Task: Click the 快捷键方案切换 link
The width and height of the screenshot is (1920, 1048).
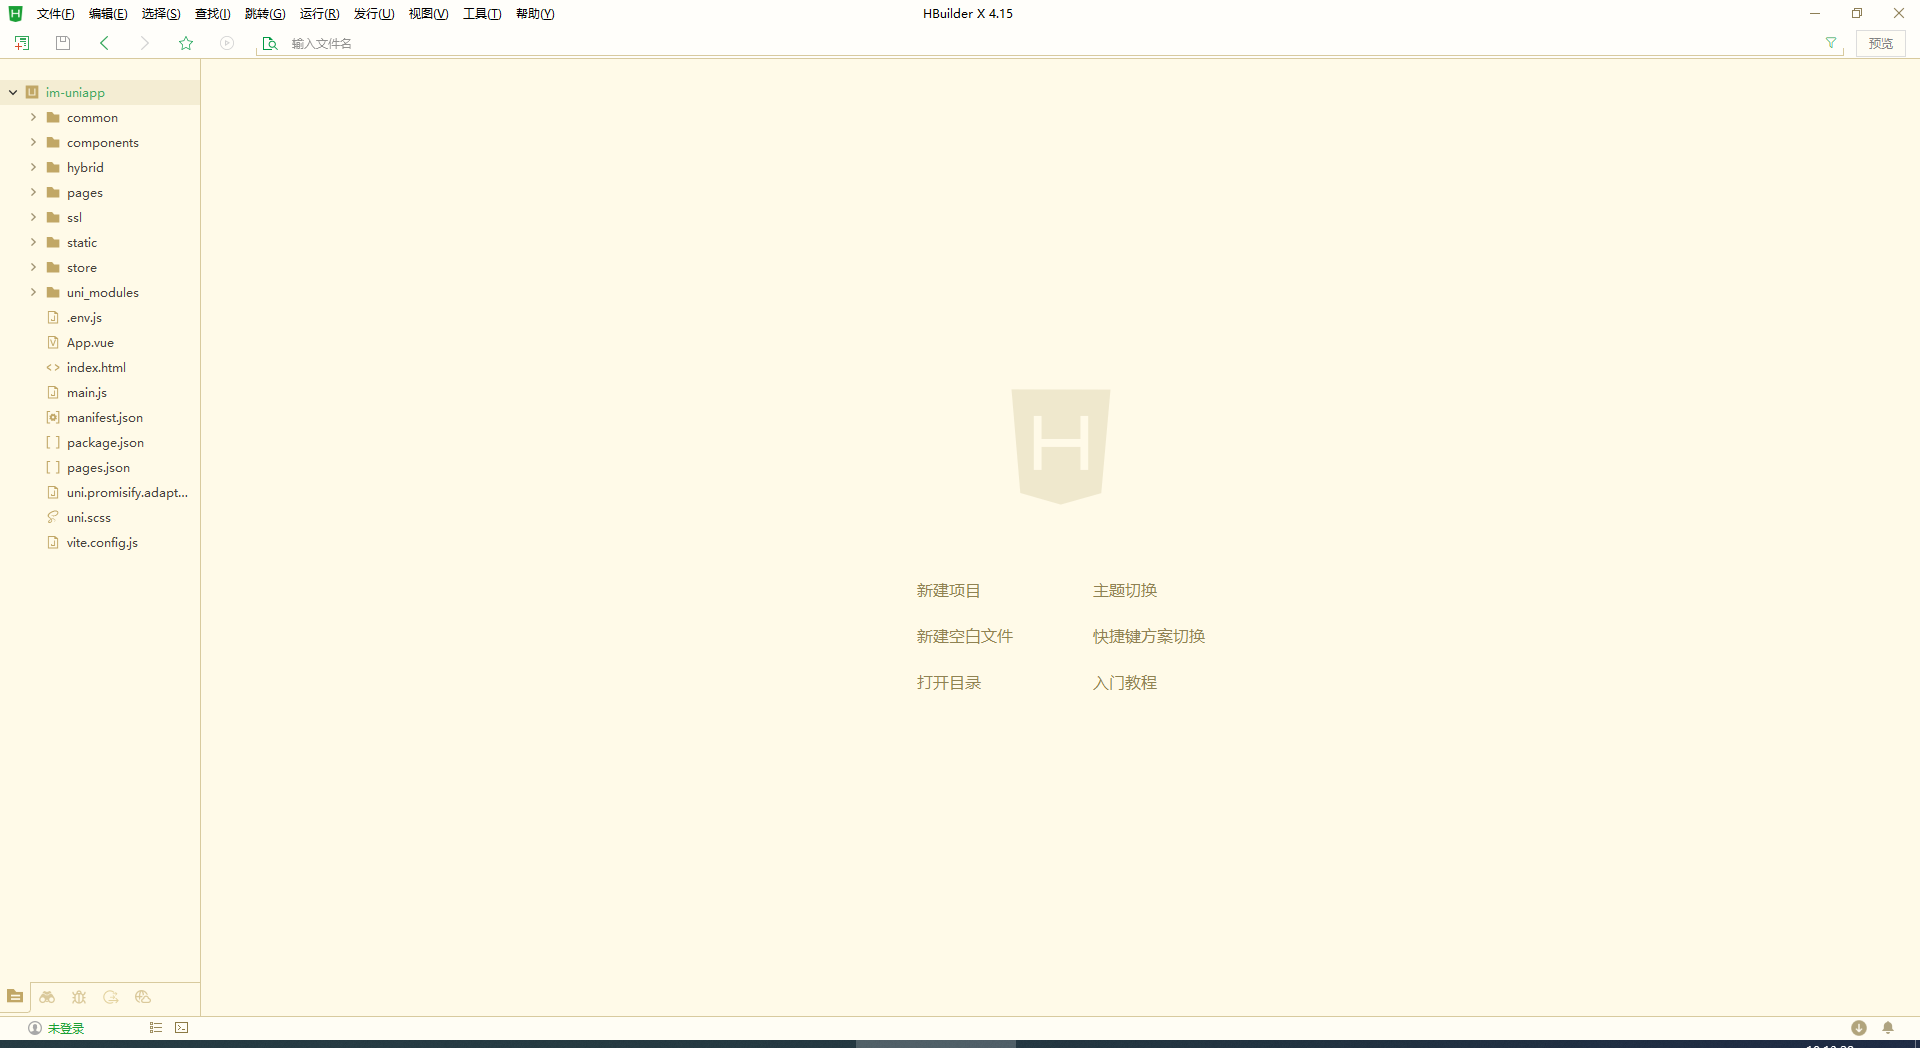Action: [1148, 637]
